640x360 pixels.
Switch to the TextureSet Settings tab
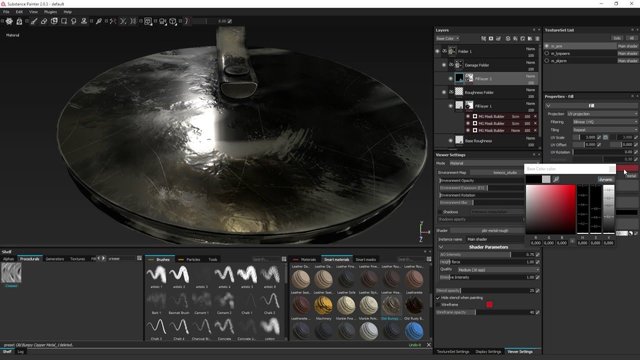[453, 351]
